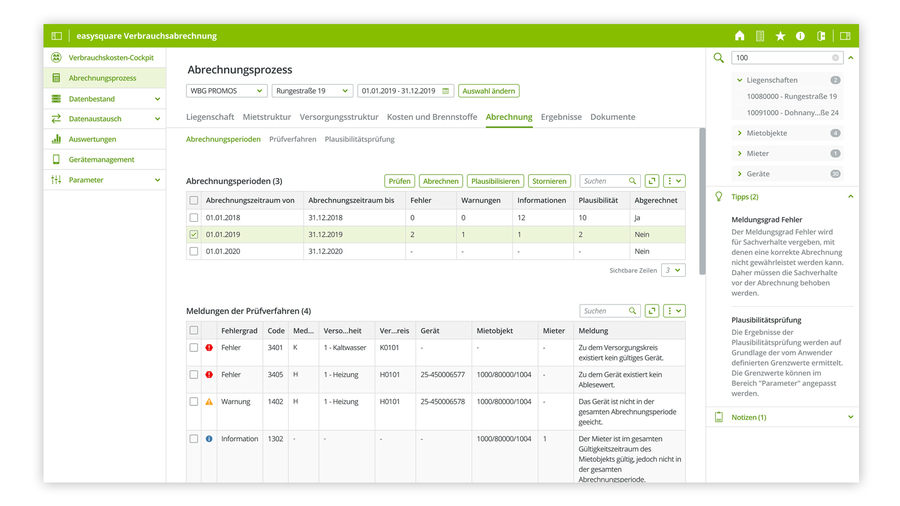The height and width of the screenshot is (506, 900).
Task: Switch to the Ergebnisse tab
Action: tap(561, 117)
